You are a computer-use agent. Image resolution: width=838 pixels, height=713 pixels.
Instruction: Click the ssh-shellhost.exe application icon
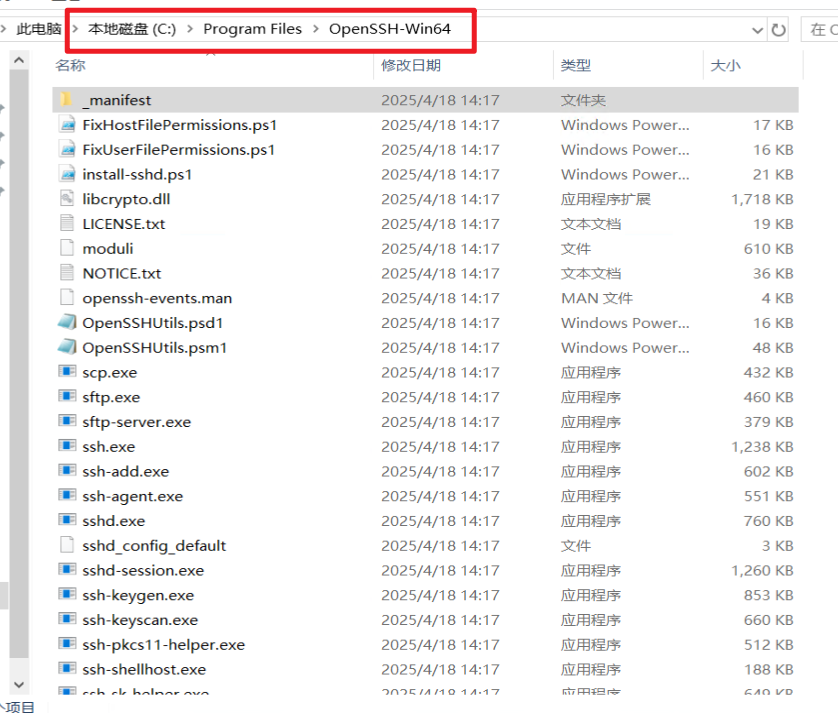tap(67, 668)
